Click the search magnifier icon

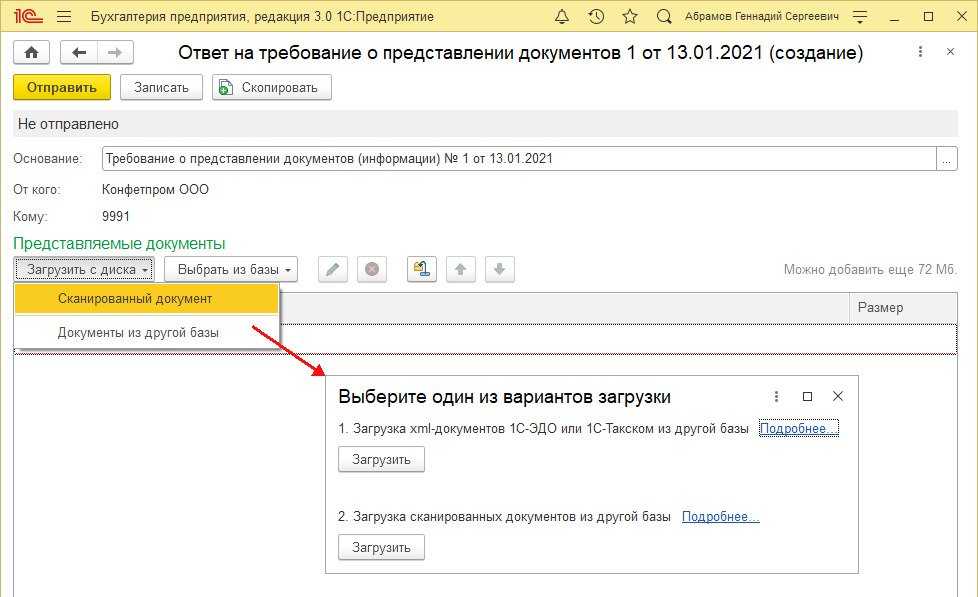[x=664, y=17]
